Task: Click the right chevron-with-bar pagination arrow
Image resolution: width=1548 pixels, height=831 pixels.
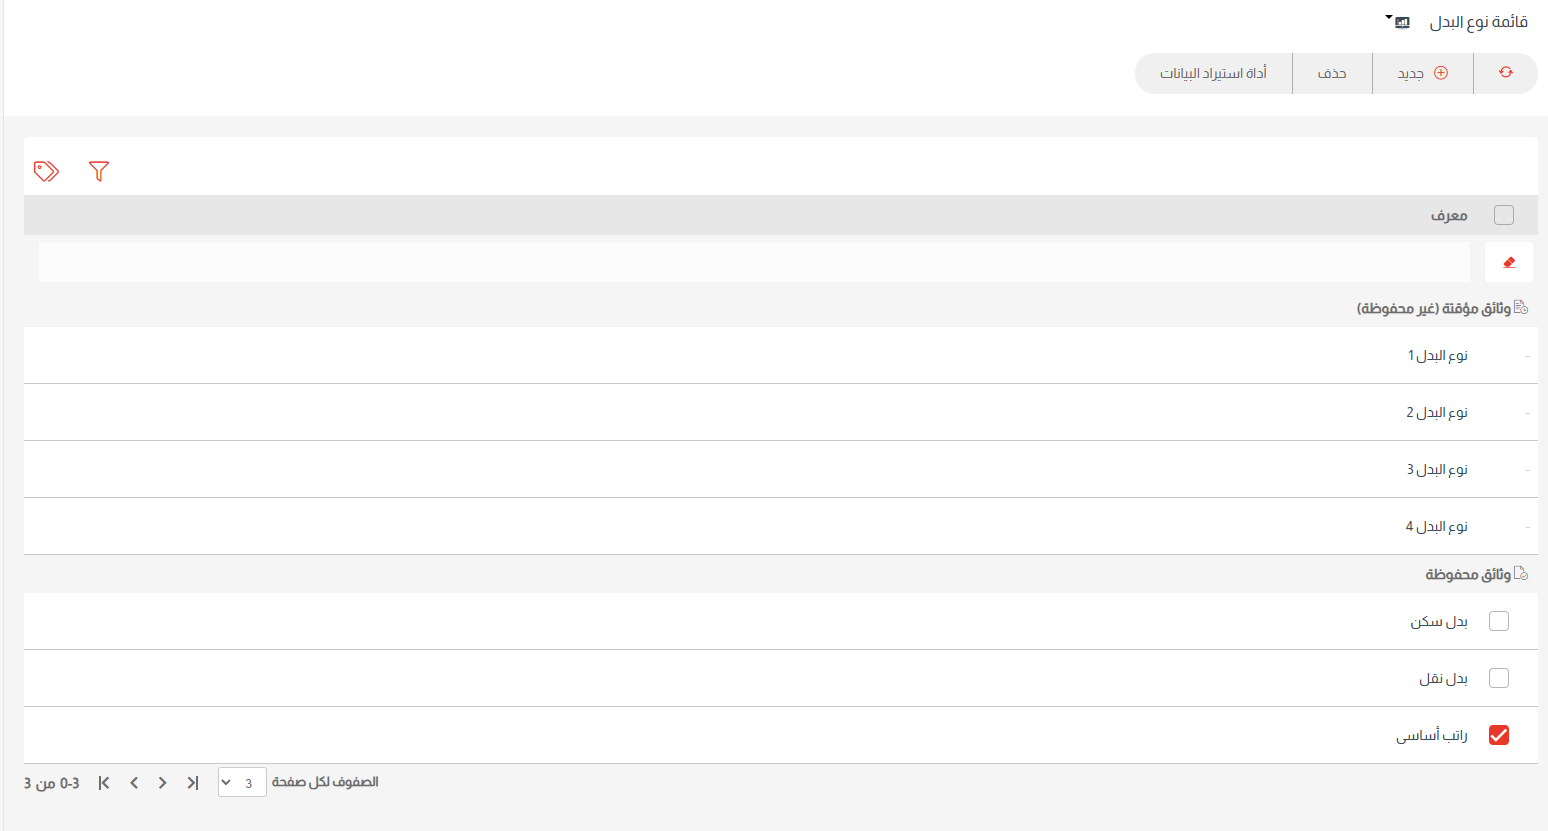Action: [193, 783]
